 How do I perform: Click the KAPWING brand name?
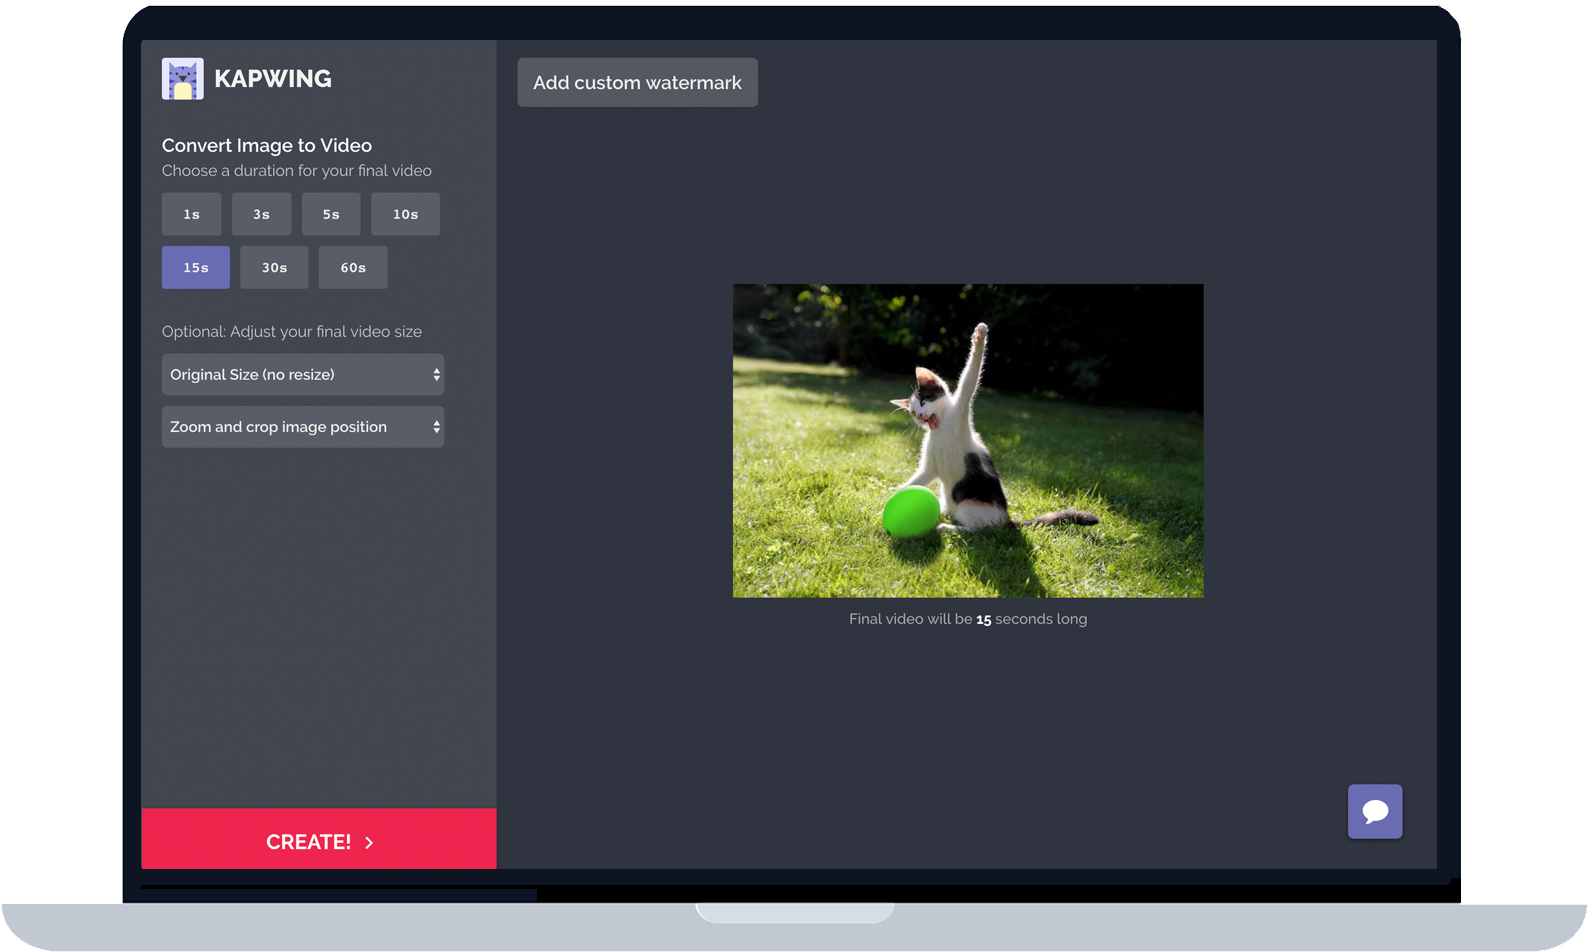pyautogui.click(x=273, y=79)
